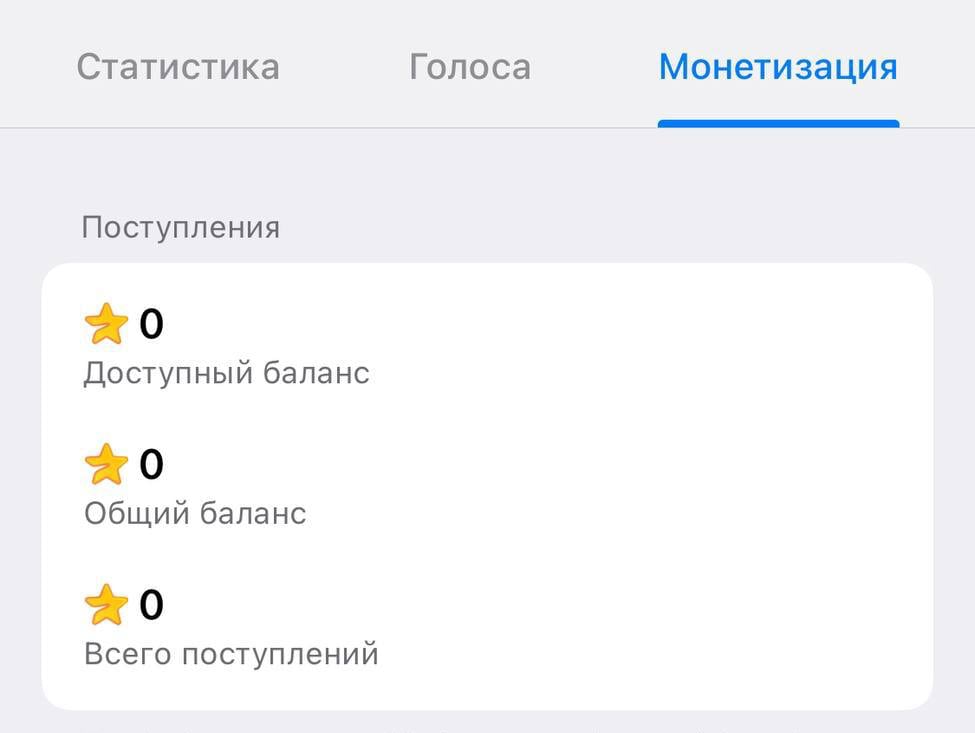Tap the Общий баланс label

[x=195, y=514]
